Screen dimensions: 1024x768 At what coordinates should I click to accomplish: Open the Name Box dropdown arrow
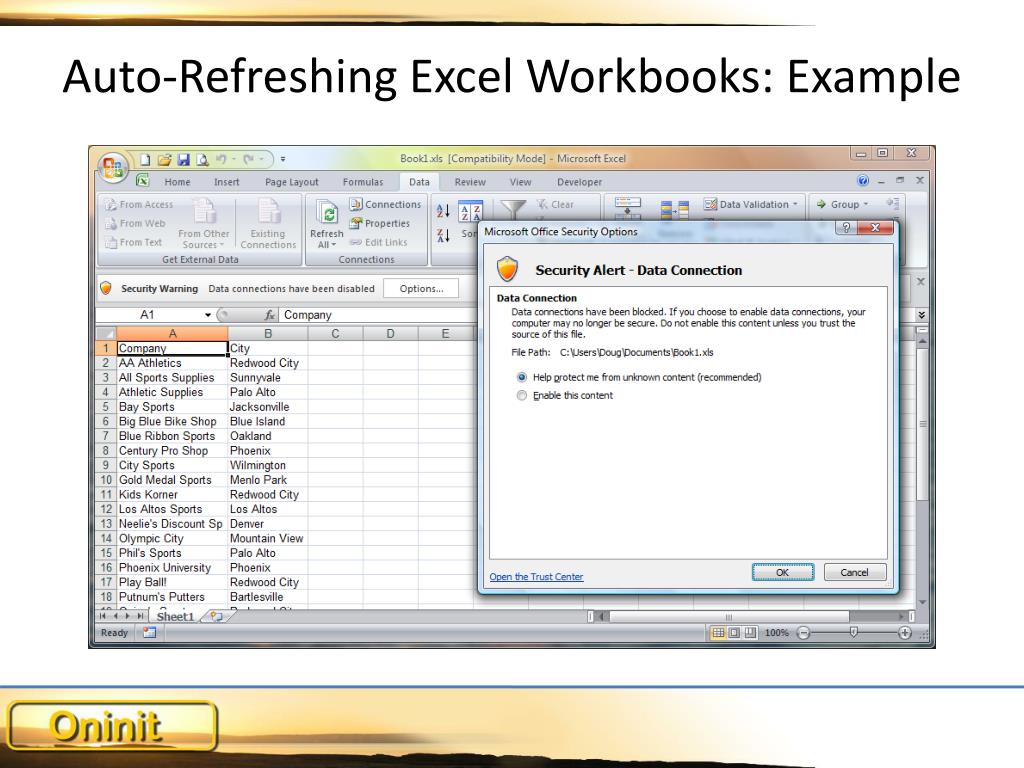(x=208, y=315)
